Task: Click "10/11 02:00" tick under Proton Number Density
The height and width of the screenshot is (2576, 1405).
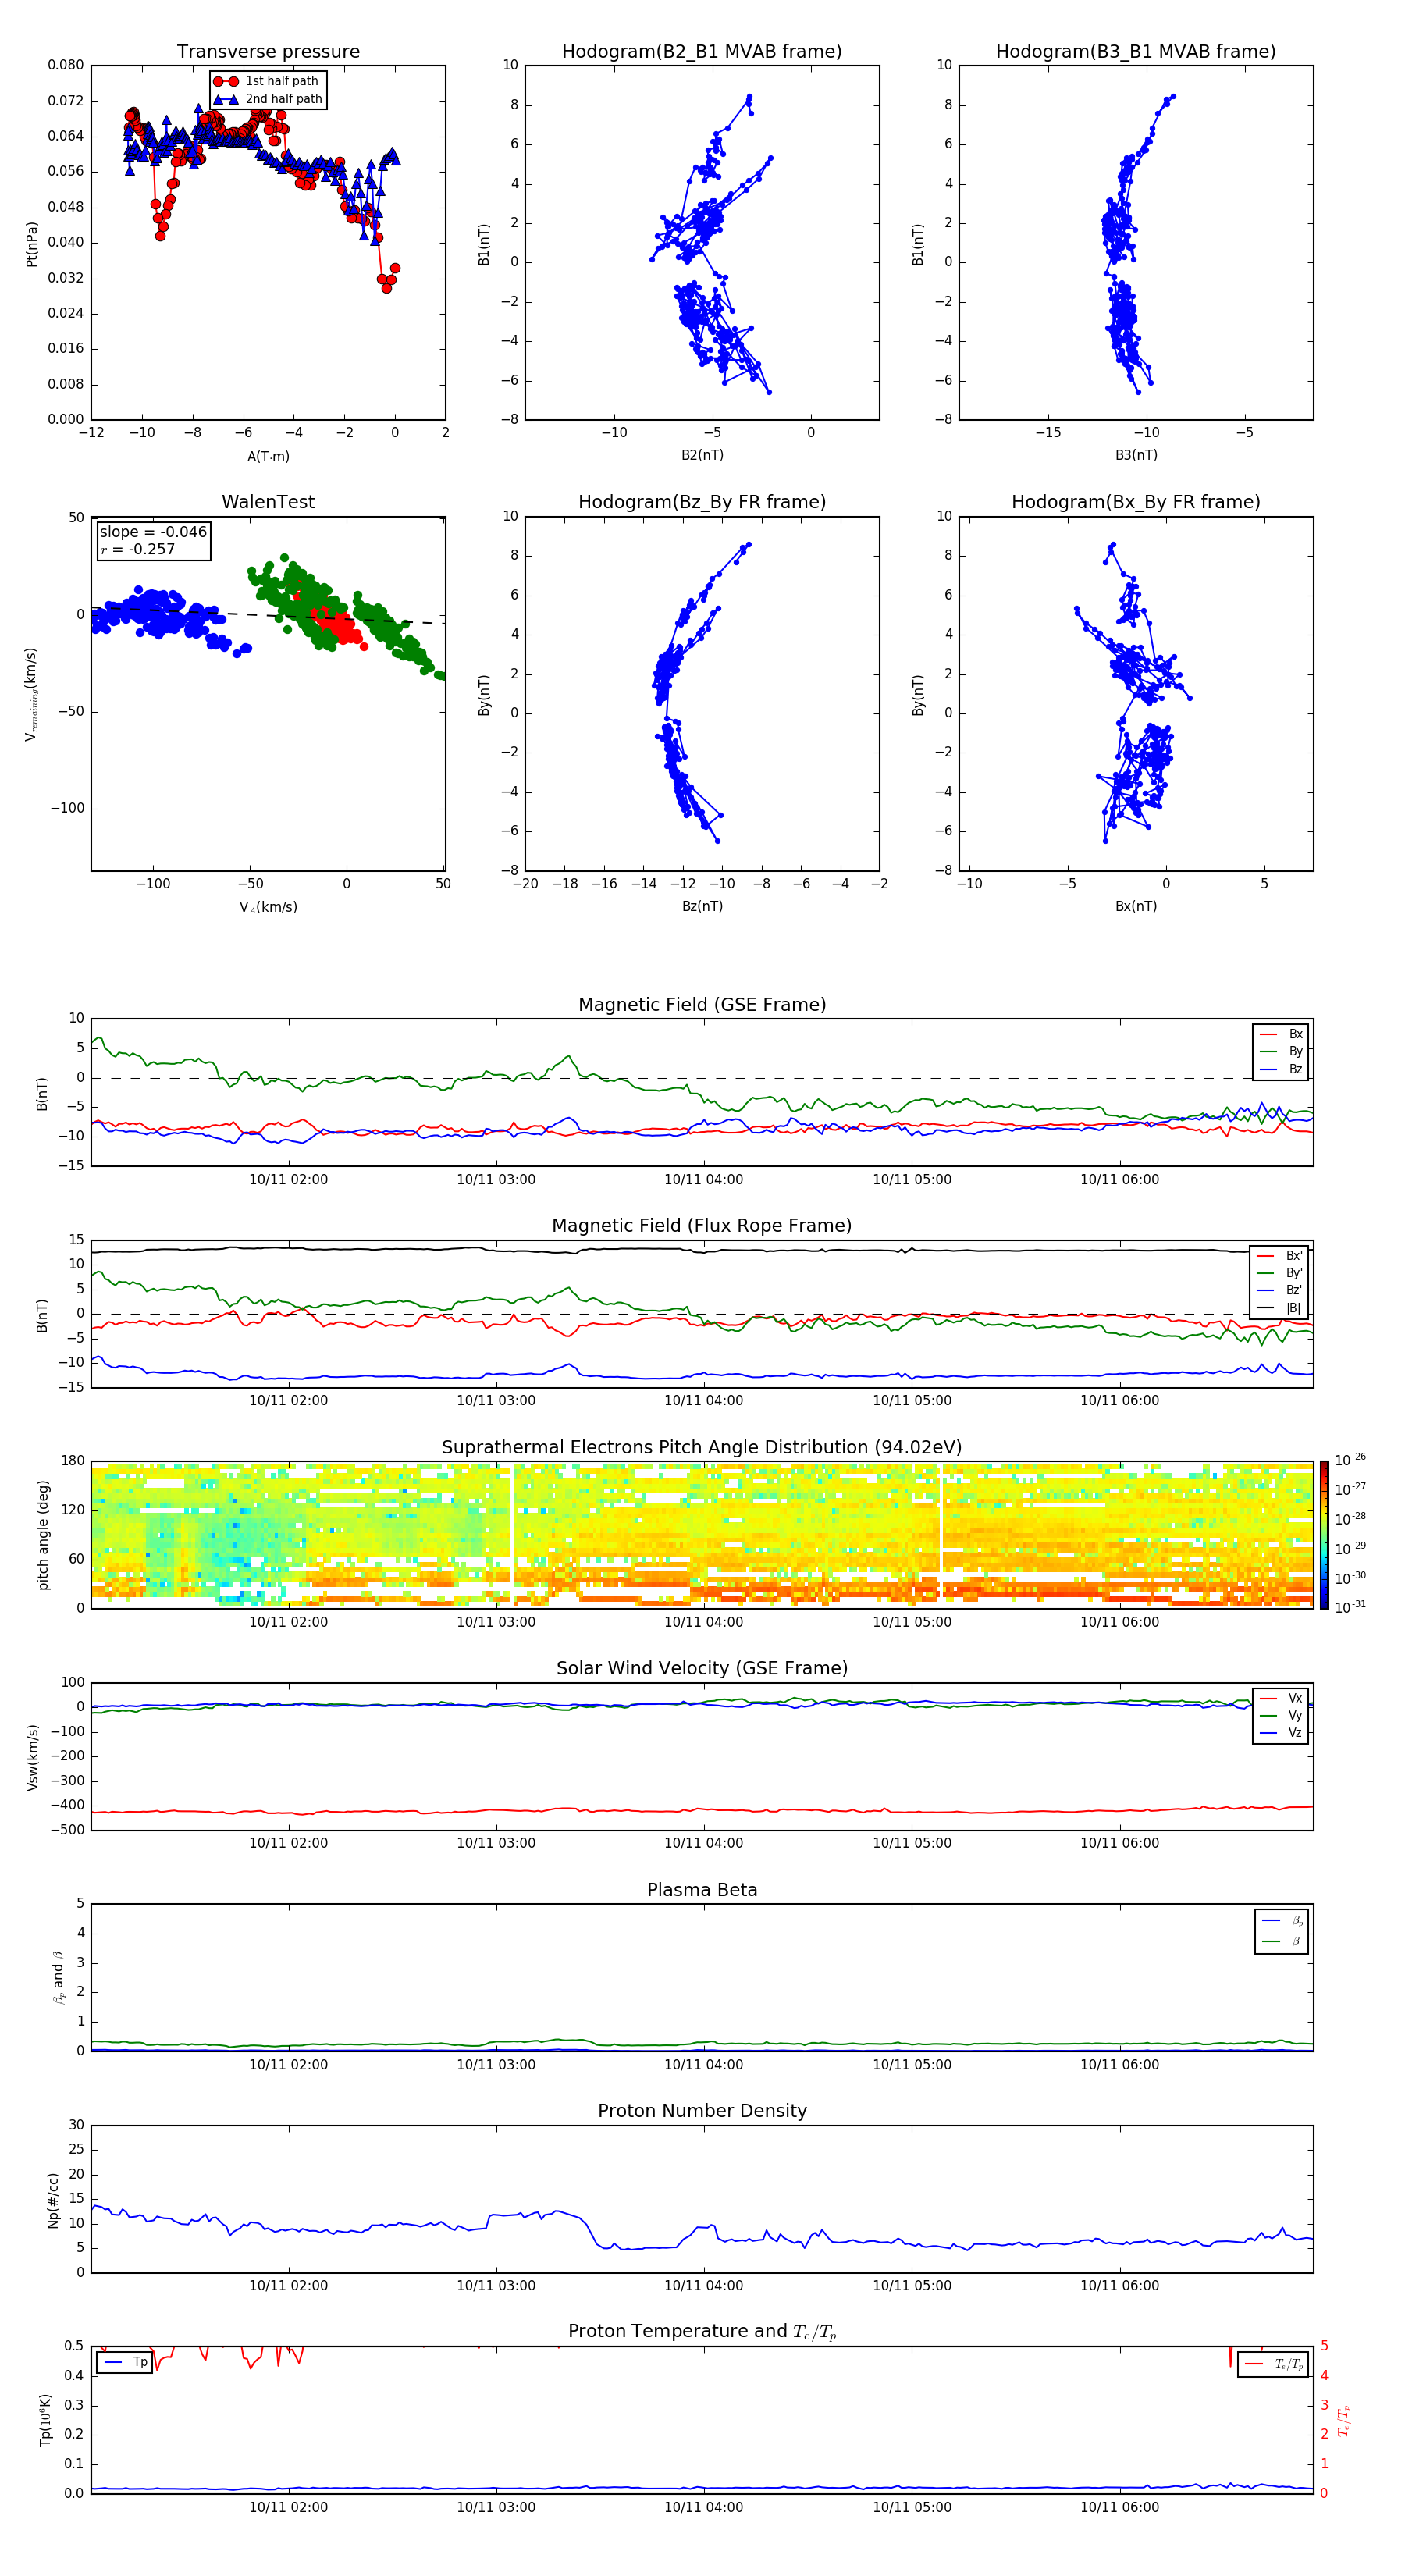Action: pyautogui.click(x=288, y=2285)
